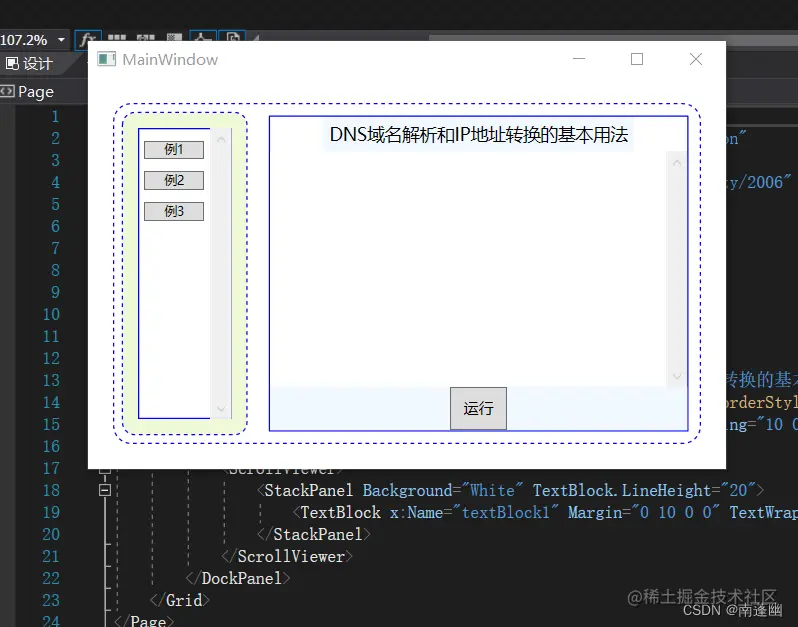Click the </StackPanel> closing tag
The width and height of the screenshot is (798, 627).
(314, 534)
